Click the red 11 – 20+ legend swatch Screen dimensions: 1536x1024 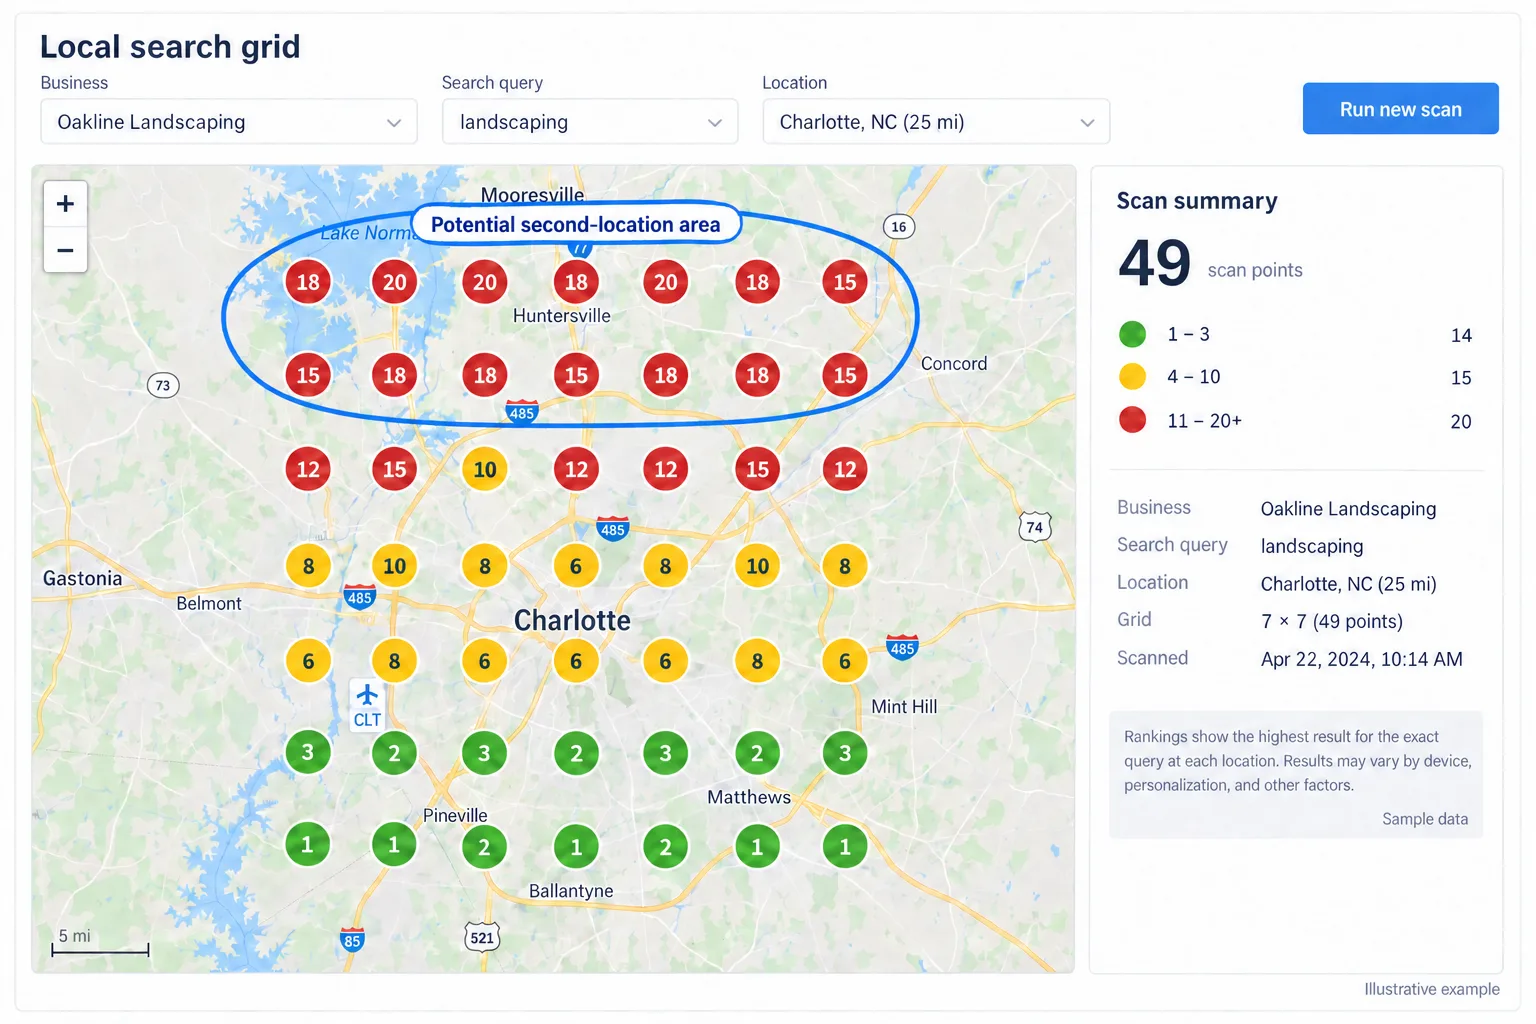click(x=1132, y=420)
